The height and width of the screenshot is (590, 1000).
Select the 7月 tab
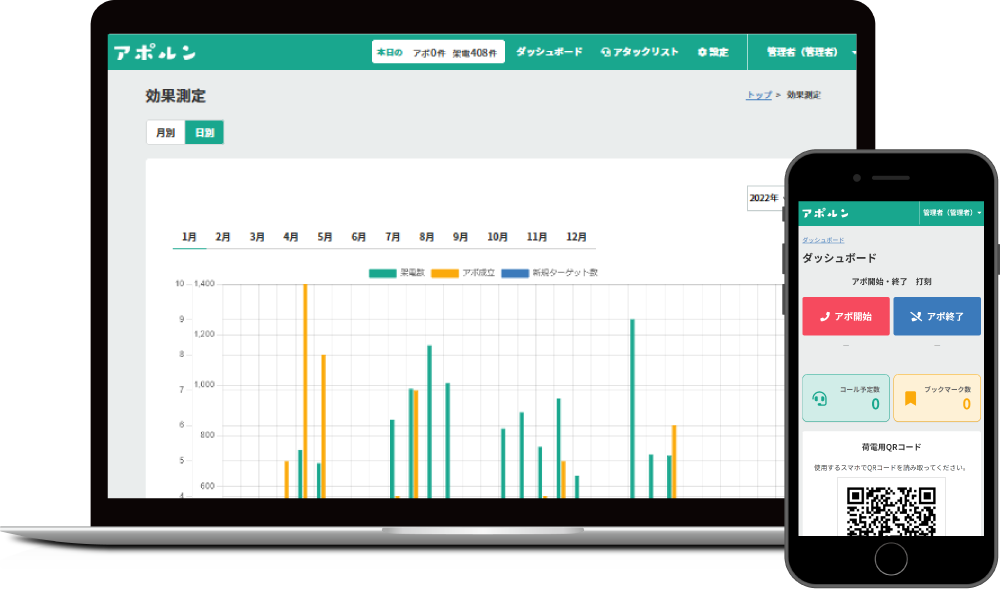(392, 237)
